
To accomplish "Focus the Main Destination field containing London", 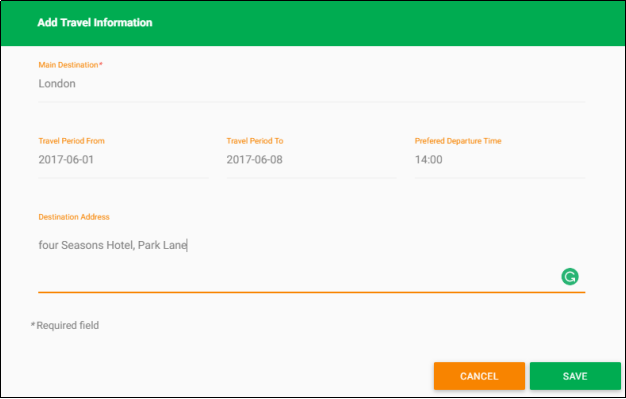I will tap(312, 84).
